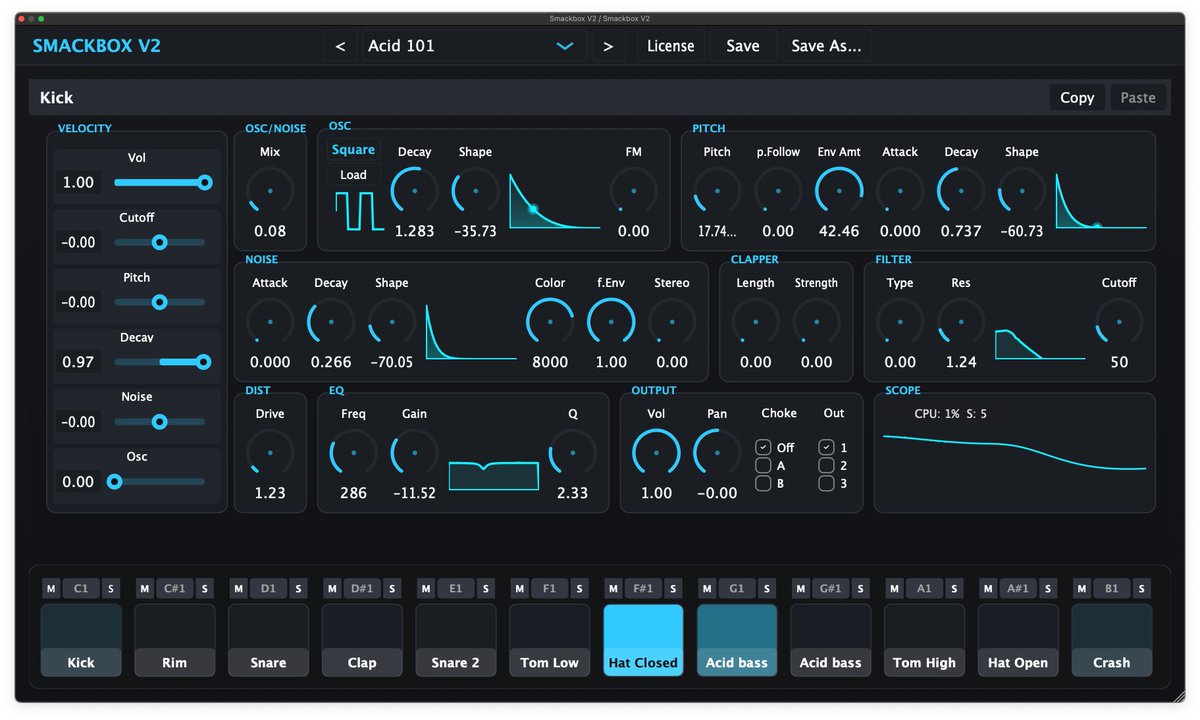Click the OSC FM knob

click(x=634, y=190)
